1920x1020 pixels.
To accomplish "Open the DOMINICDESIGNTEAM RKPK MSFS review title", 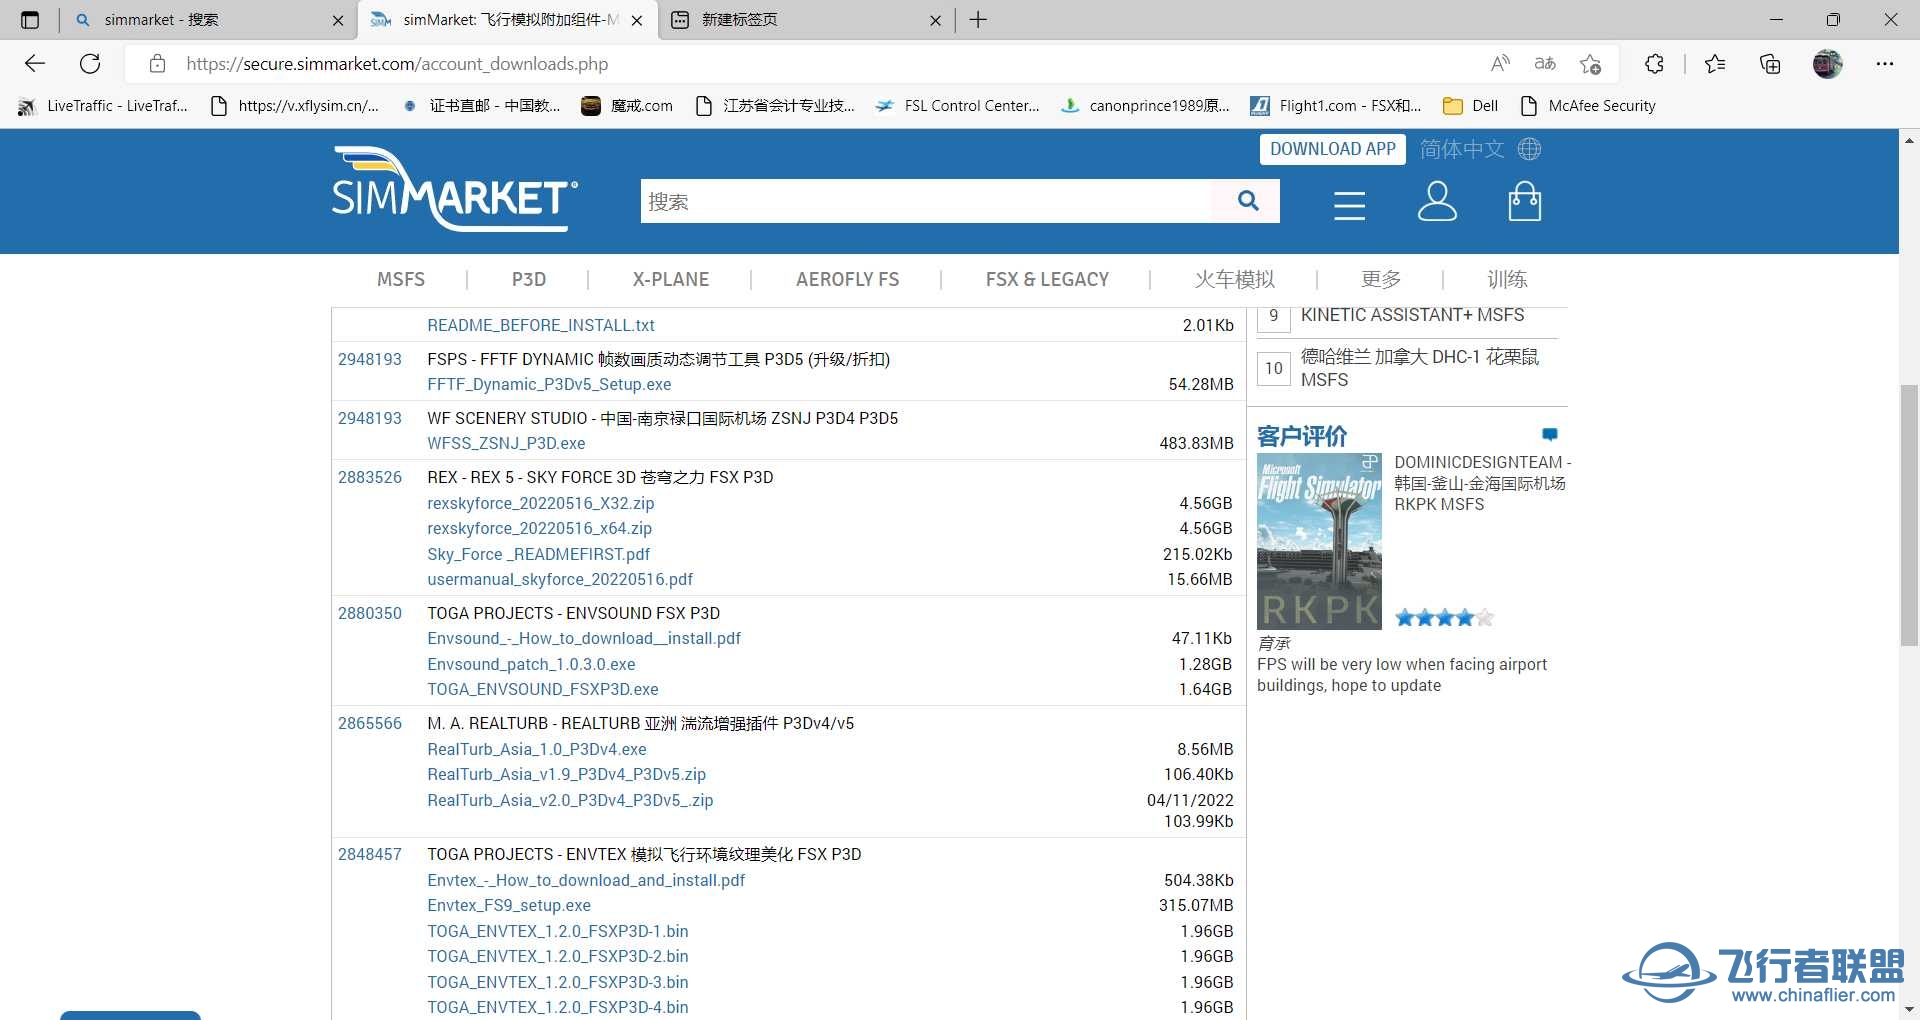I will pyautogui.click(x=1482, y=483).
